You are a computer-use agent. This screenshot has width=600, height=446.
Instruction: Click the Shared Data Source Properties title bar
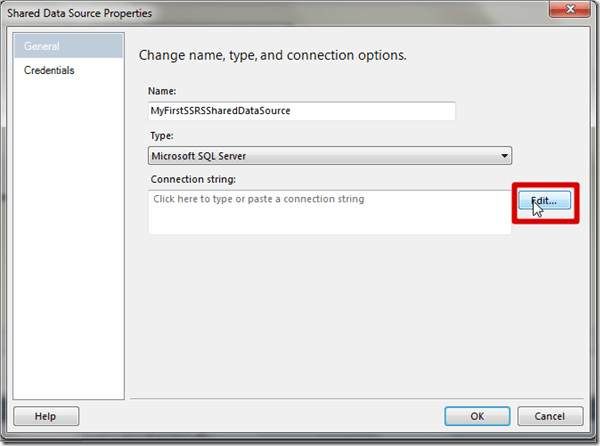[250, 10]
